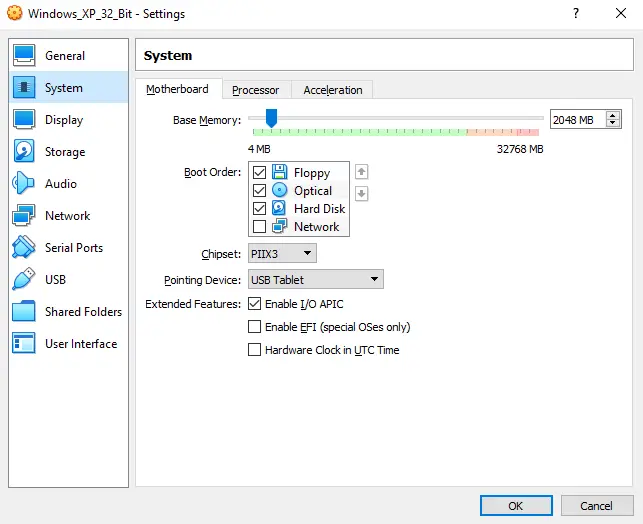This screenshot has width=643, height=524.
Task: Switch to the Processor tab
Action: [x=256, y=90]
